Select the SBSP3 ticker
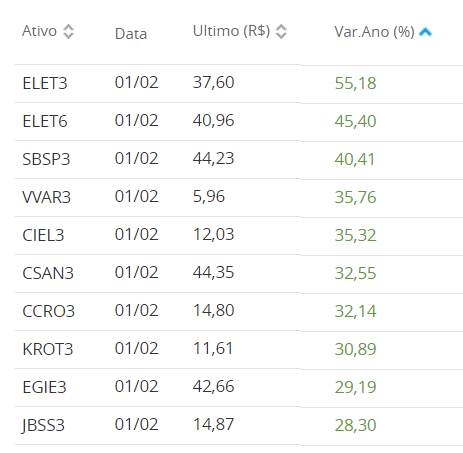Screen dimensions: 463x453 pyautogui.click(x=46, y=159)
